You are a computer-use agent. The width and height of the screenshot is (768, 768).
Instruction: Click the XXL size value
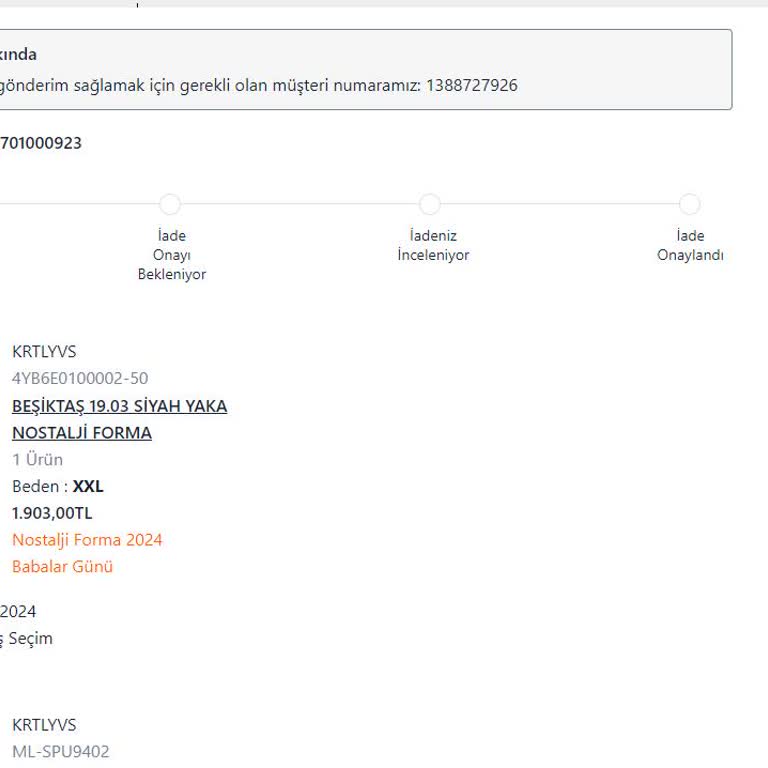[88, 487]
